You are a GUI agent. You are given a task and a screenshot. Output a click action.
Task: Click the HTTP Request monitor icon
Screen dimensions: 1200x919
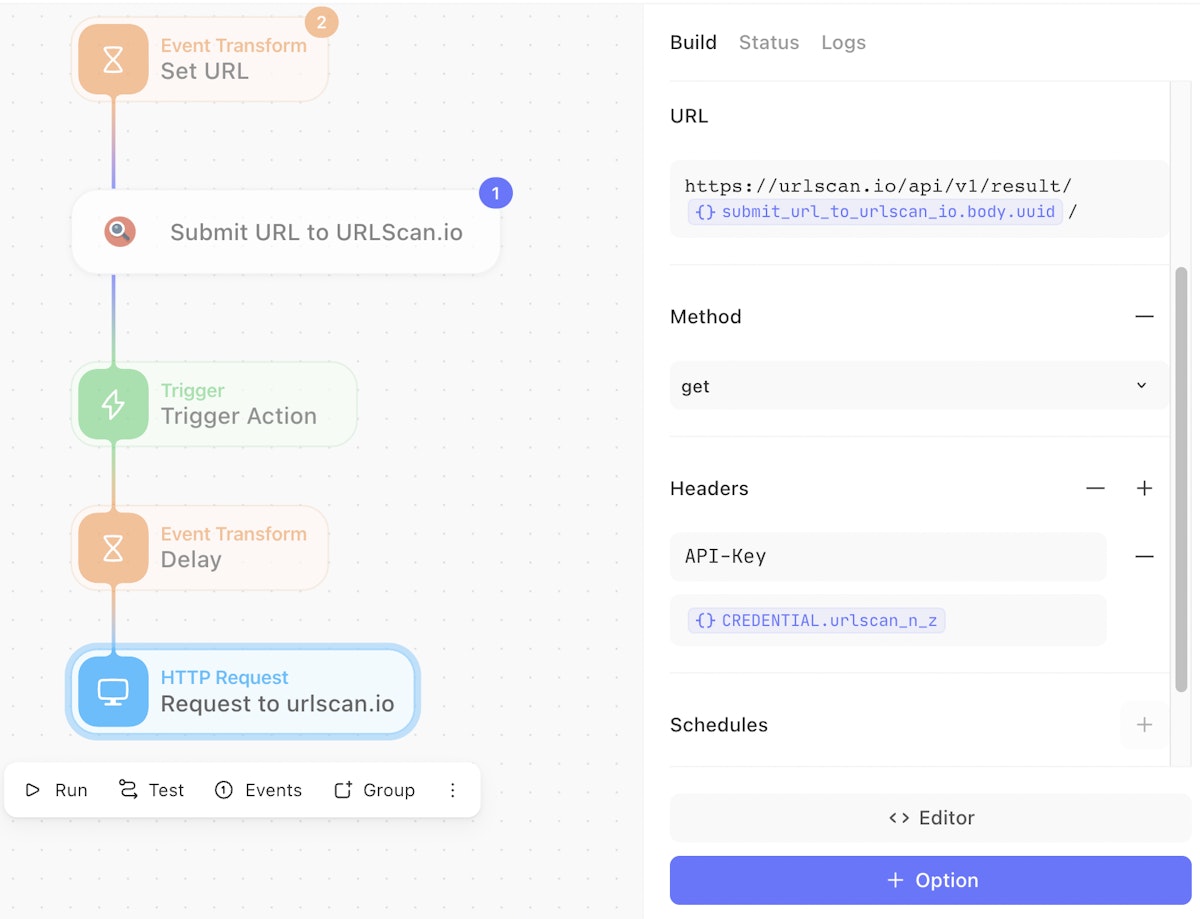coord(113,691)
